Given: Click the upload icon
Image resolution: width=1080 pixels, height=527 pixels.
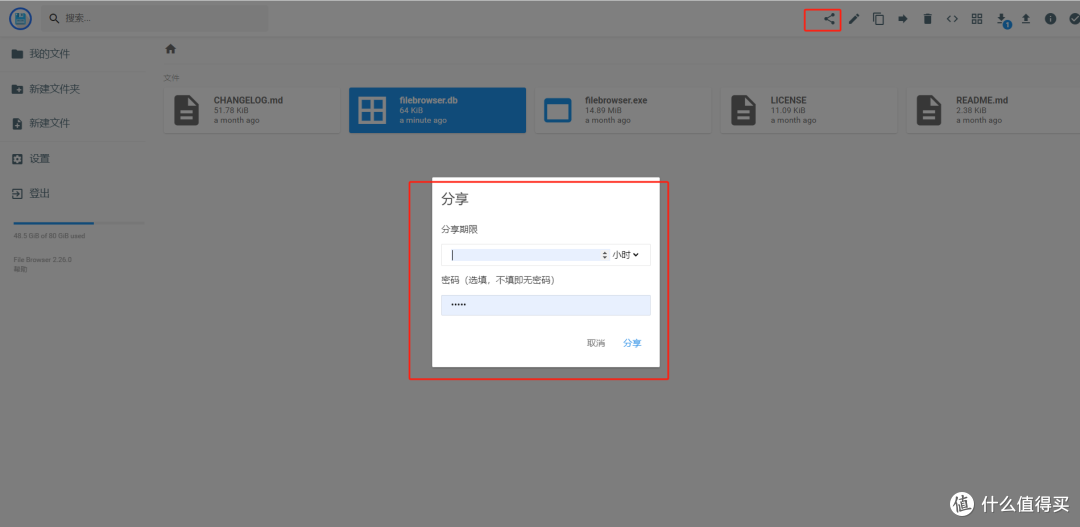Looking at the screenshot, I should [x=1026, y=19].
